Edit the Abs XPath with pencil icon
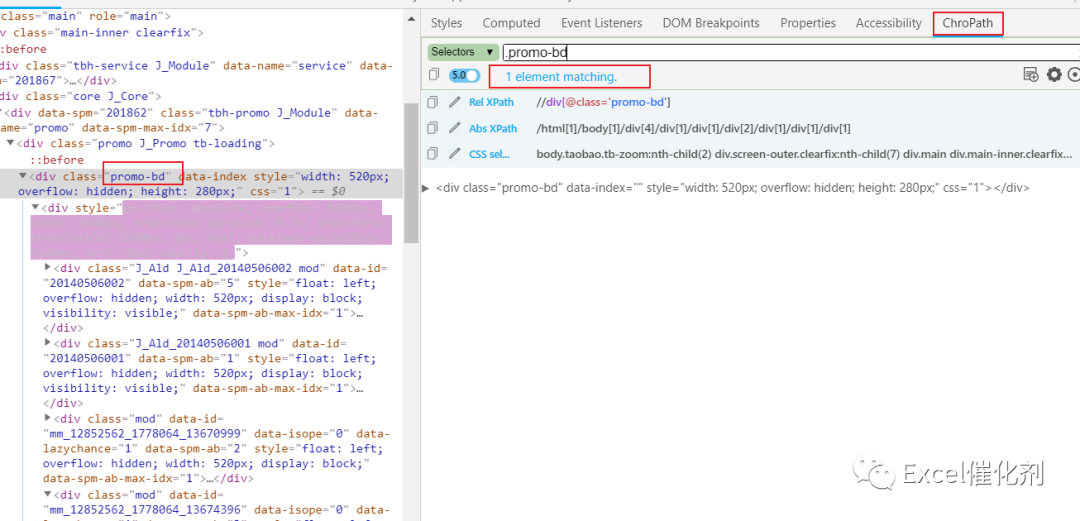 click(454, 128)
